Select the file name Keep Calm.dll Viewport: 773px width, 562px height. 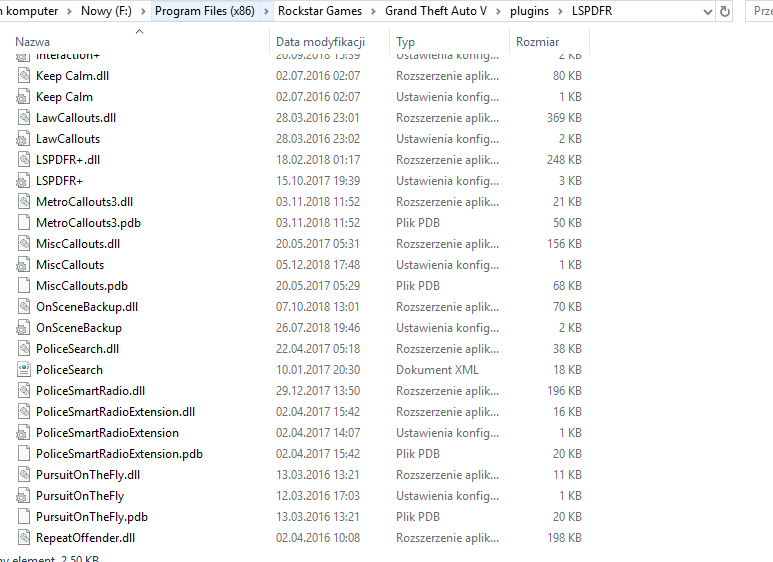(72, 75)
